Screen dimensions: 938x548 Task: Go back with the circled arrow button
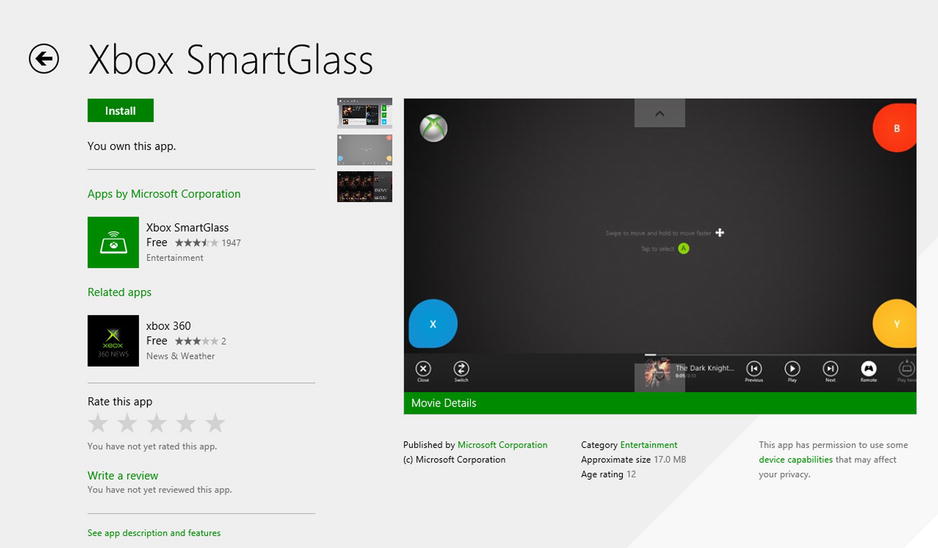44,59
